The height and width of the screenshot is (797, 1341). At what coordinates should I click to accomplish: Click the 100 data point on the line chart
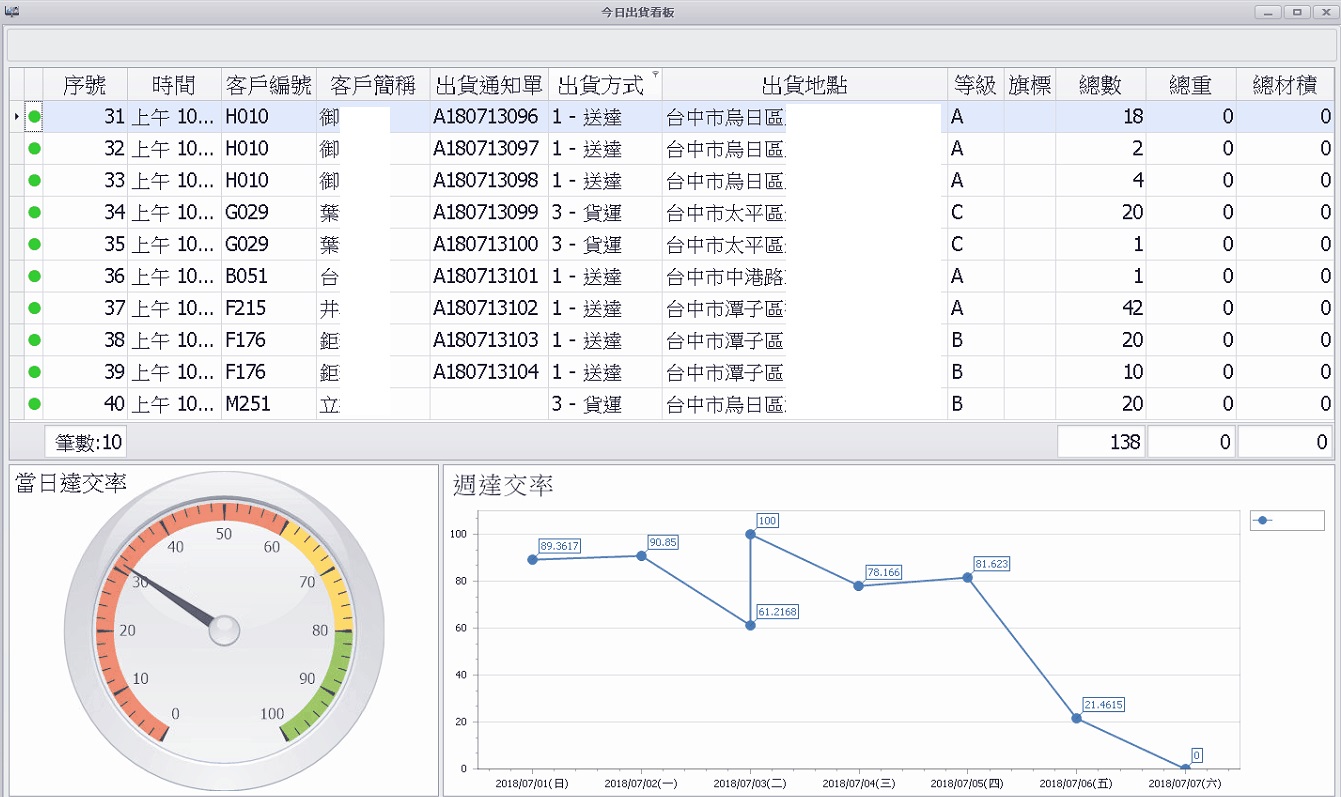click(x=750, y=534)
